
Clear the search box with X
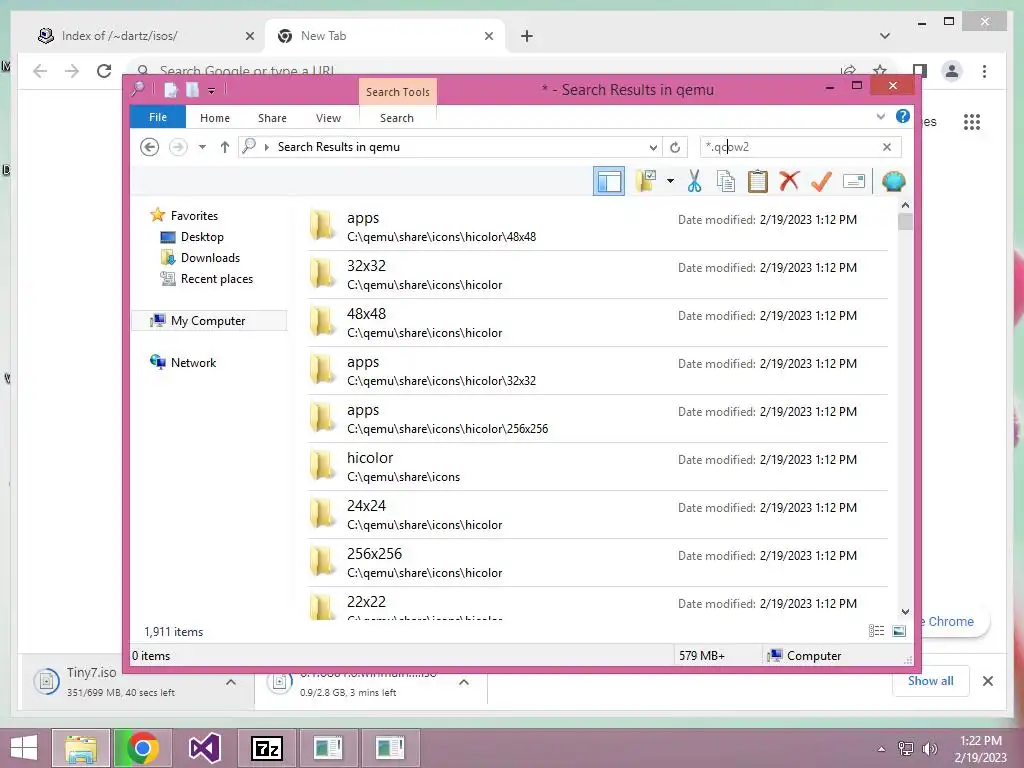pyautogui.click(x=887, y=147)
